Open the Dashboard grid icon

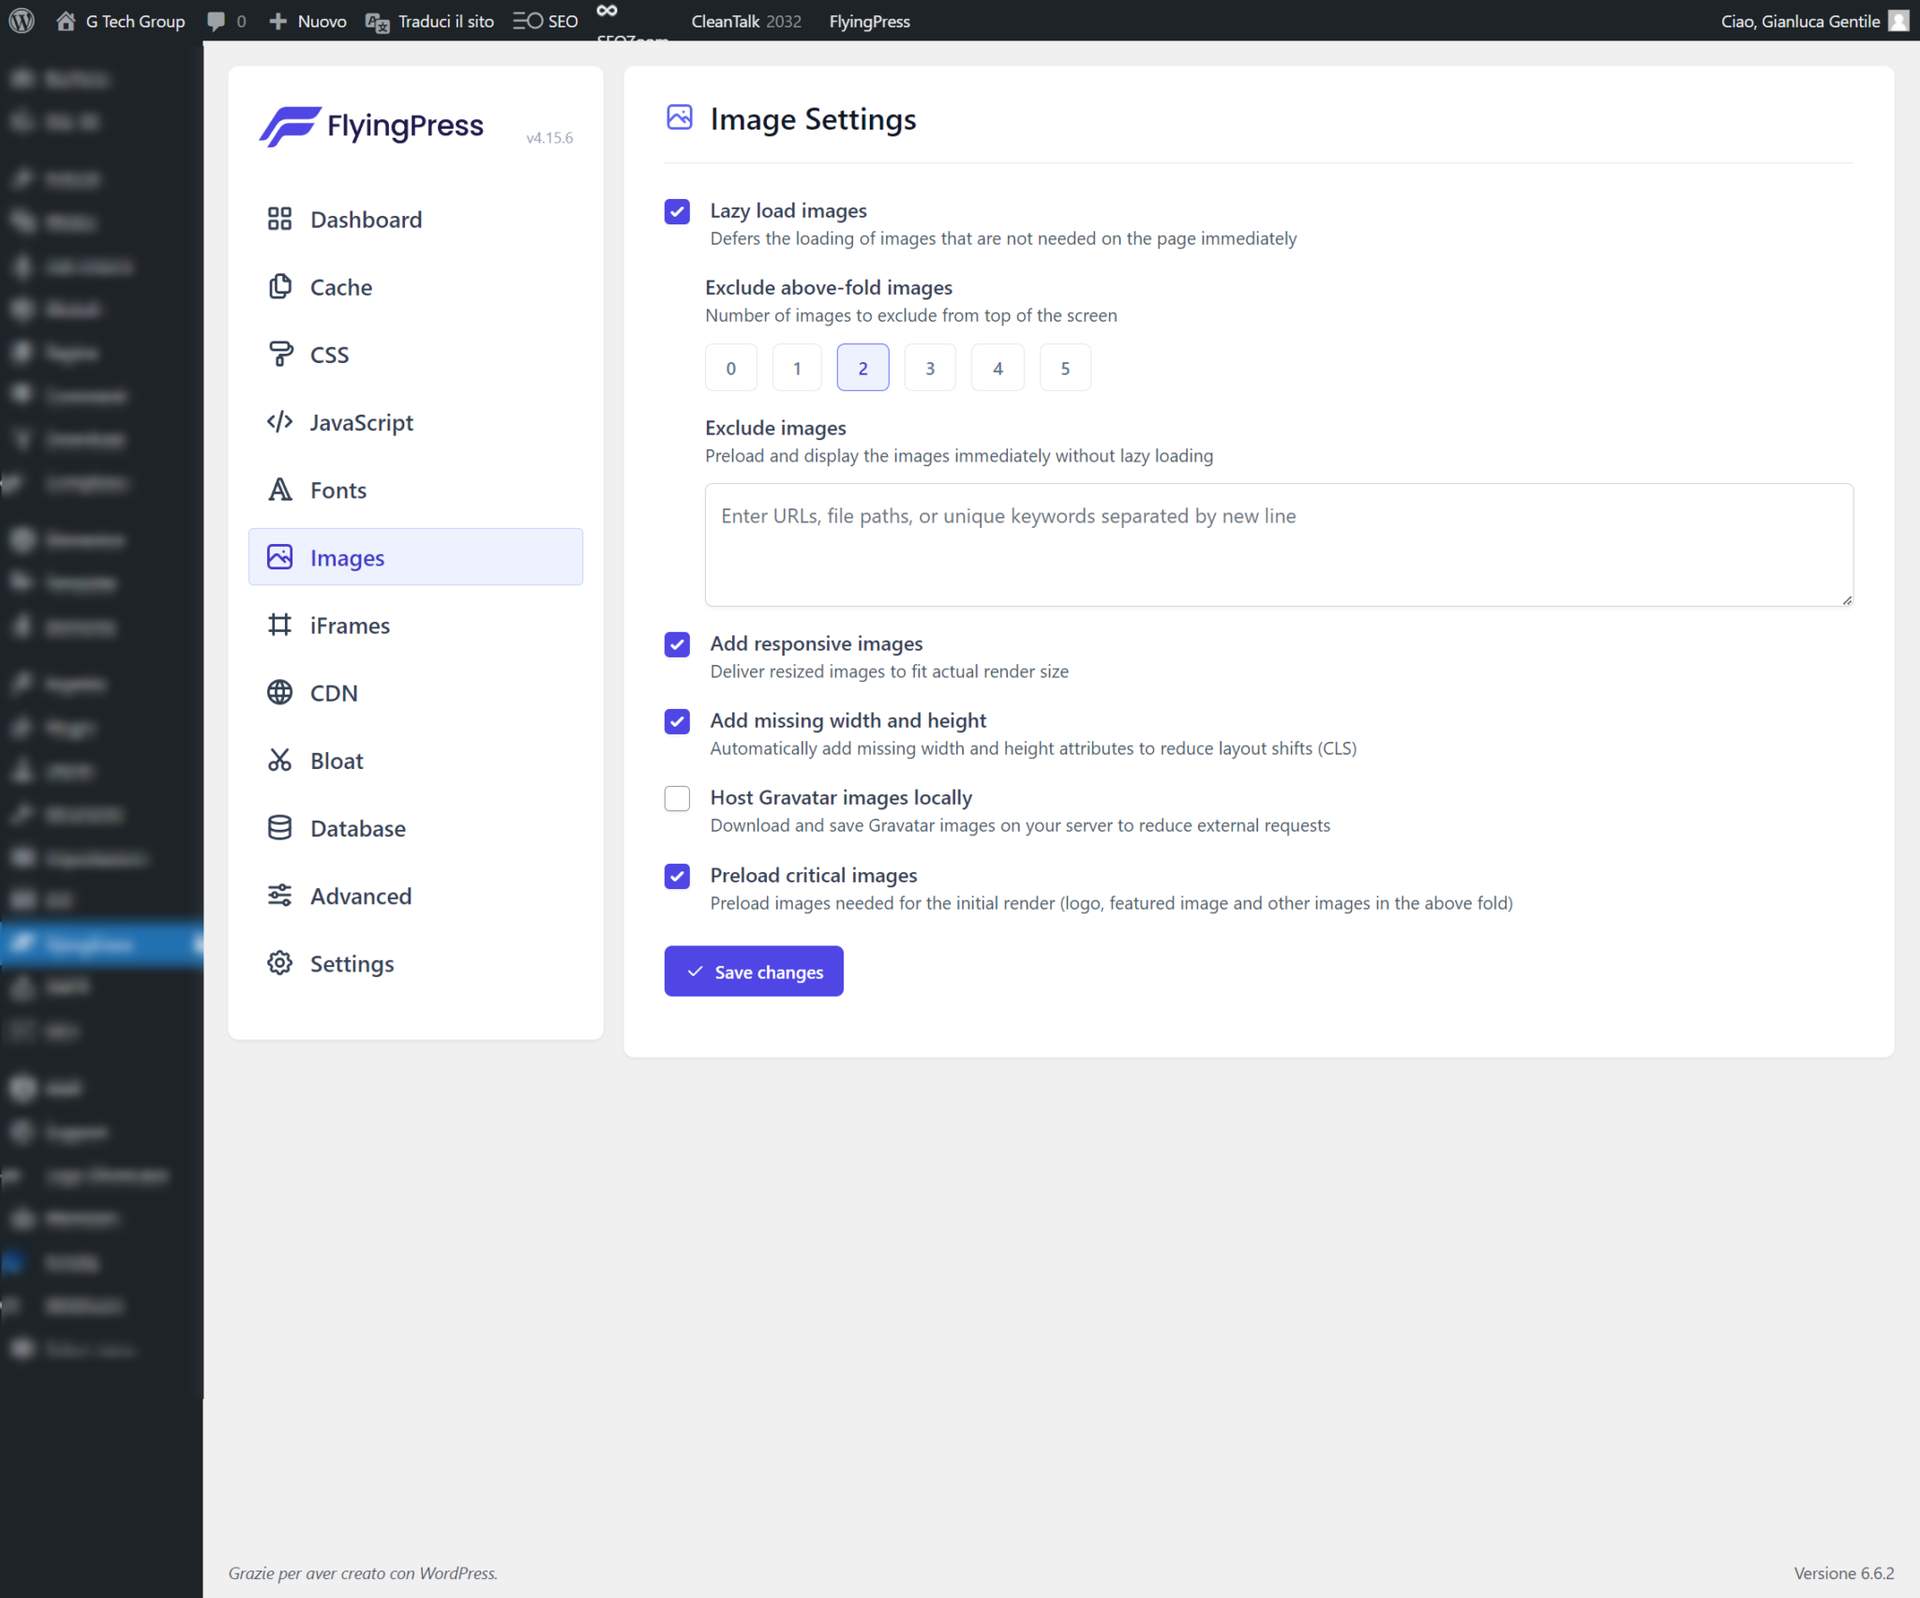[x=279, y=219]
